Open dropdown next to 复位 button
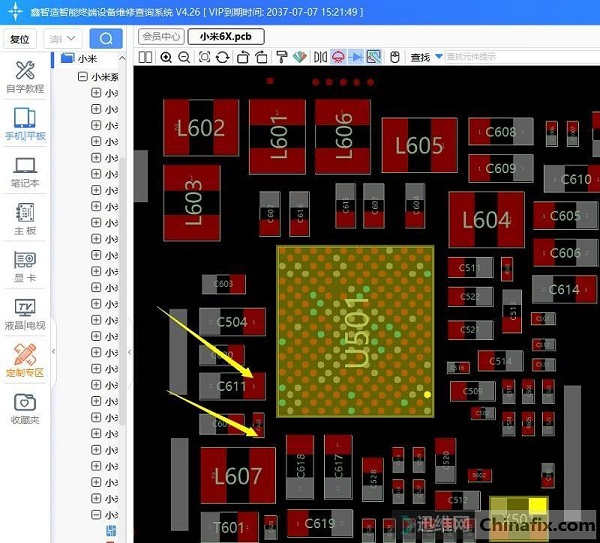 (x=63, y=39)
